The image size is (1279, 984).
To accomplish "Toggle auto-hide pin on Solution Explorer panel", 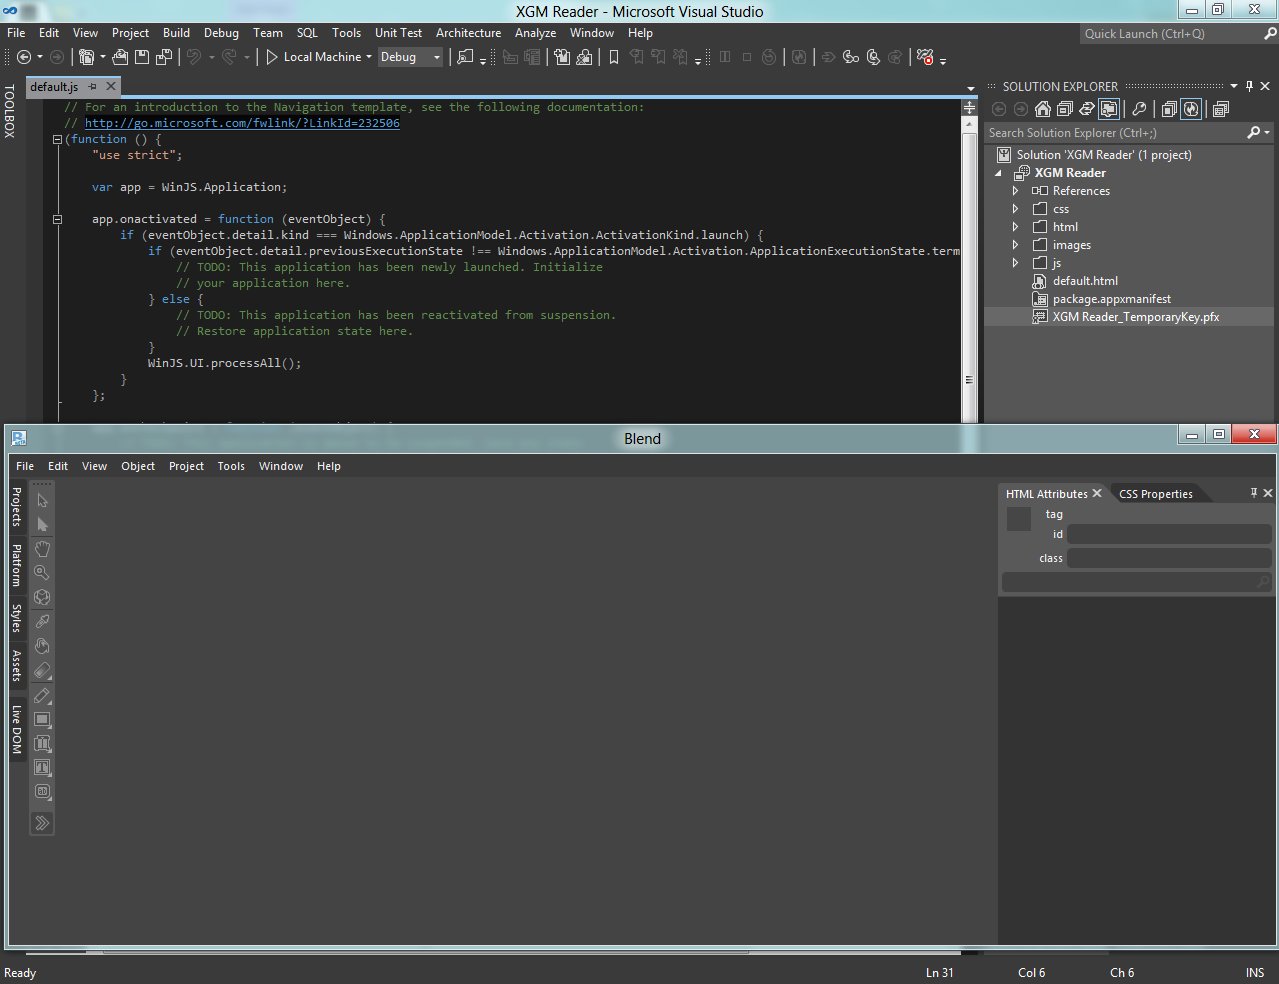I will (x=1249, y=86).
